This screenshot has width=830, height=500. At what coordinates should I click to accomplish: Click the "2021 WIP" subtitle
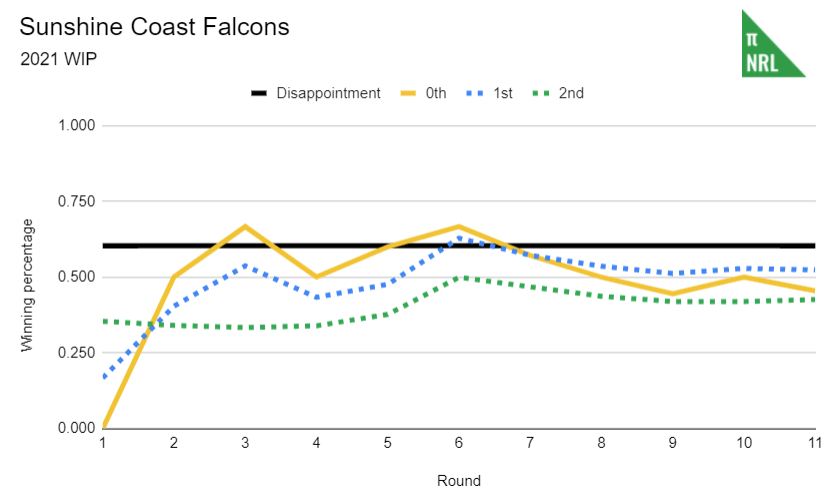(58, 58)
